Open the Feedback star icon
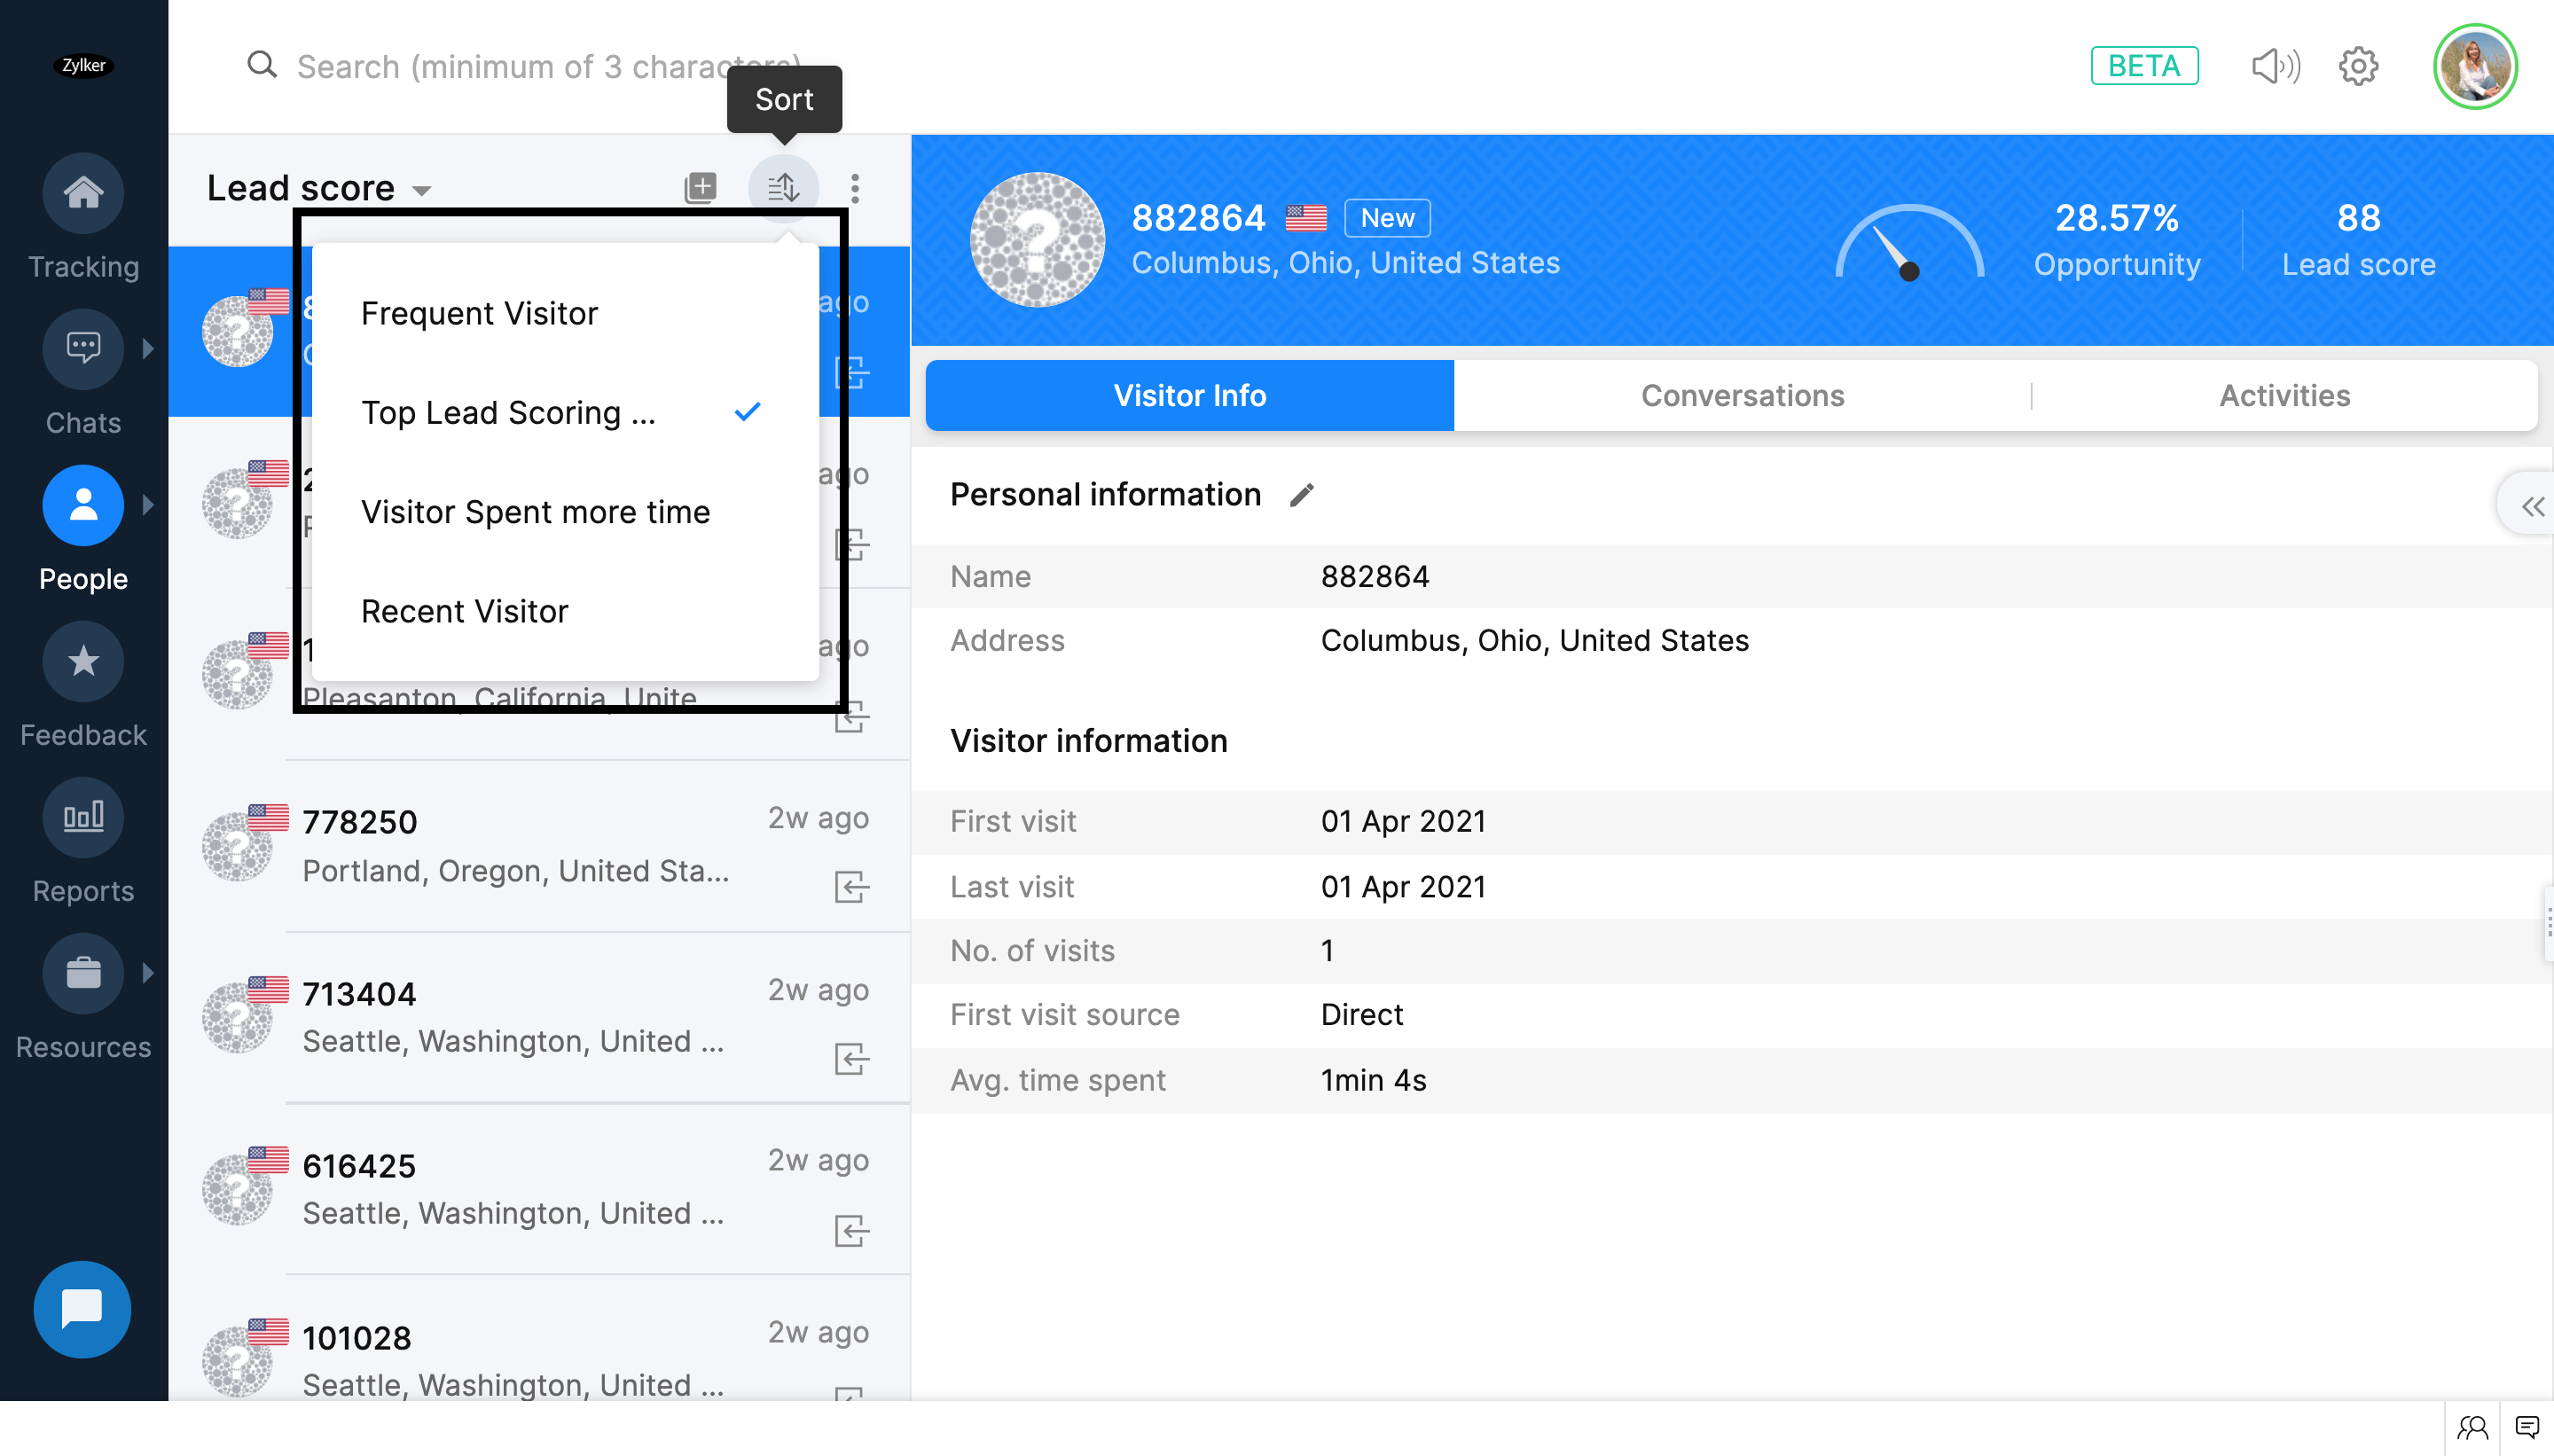Image resolution: width=2554 pixels, height=1456 pixels. click(83, 661)
